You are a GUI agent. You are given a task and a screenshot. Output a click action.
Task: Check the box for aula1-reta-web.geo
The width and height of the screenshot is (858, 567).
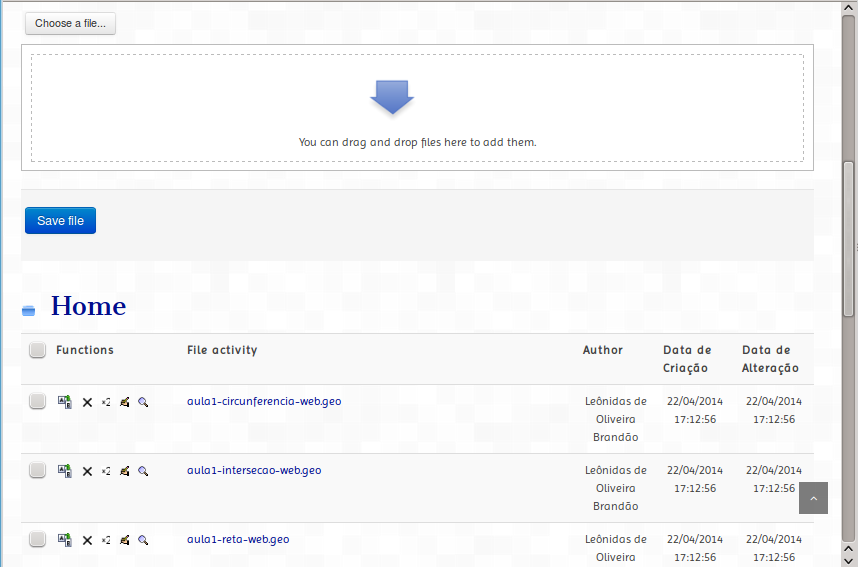37,539
